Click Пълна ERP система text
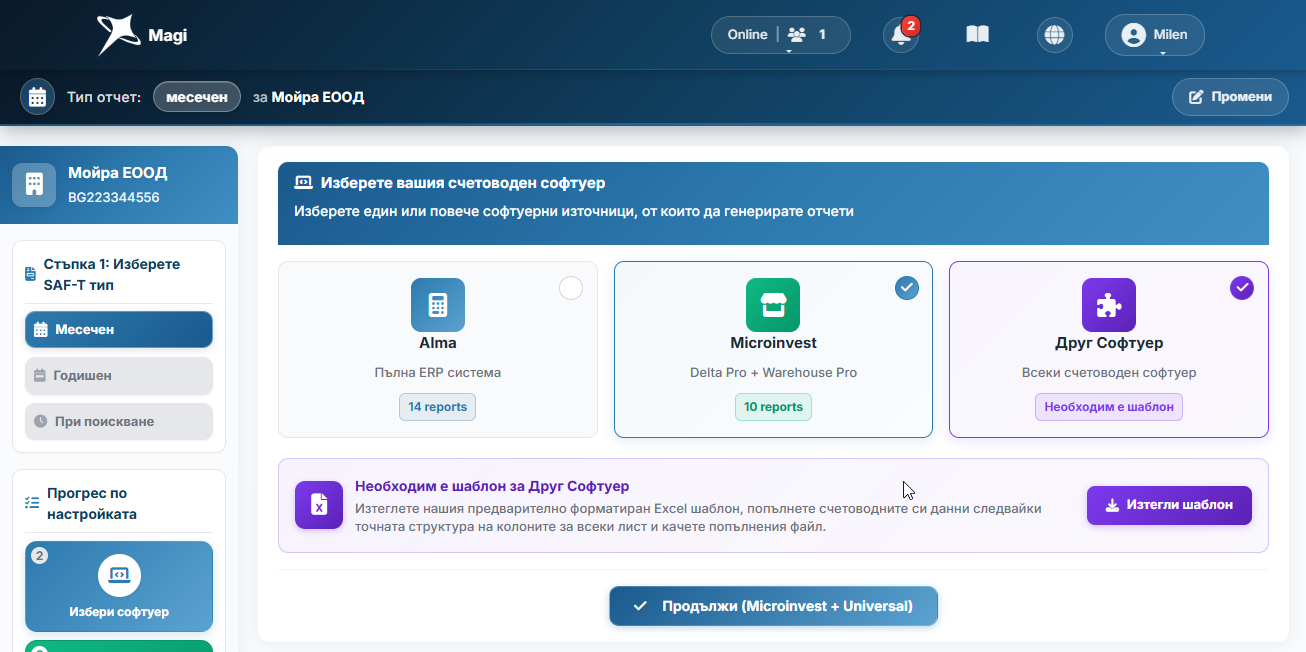This screenshot has height=652, width=1306. (x=438, y=373)
